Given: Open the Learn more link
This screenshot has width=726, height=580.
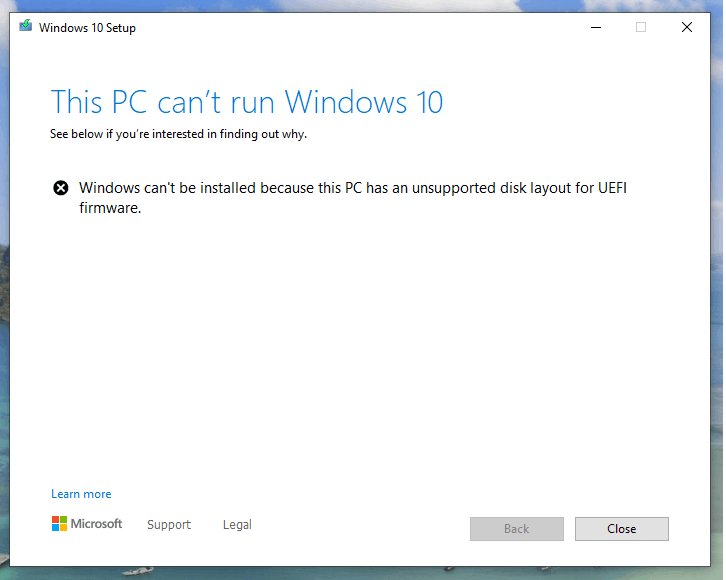Looking at the screenshot, I should tap(81, 494).
